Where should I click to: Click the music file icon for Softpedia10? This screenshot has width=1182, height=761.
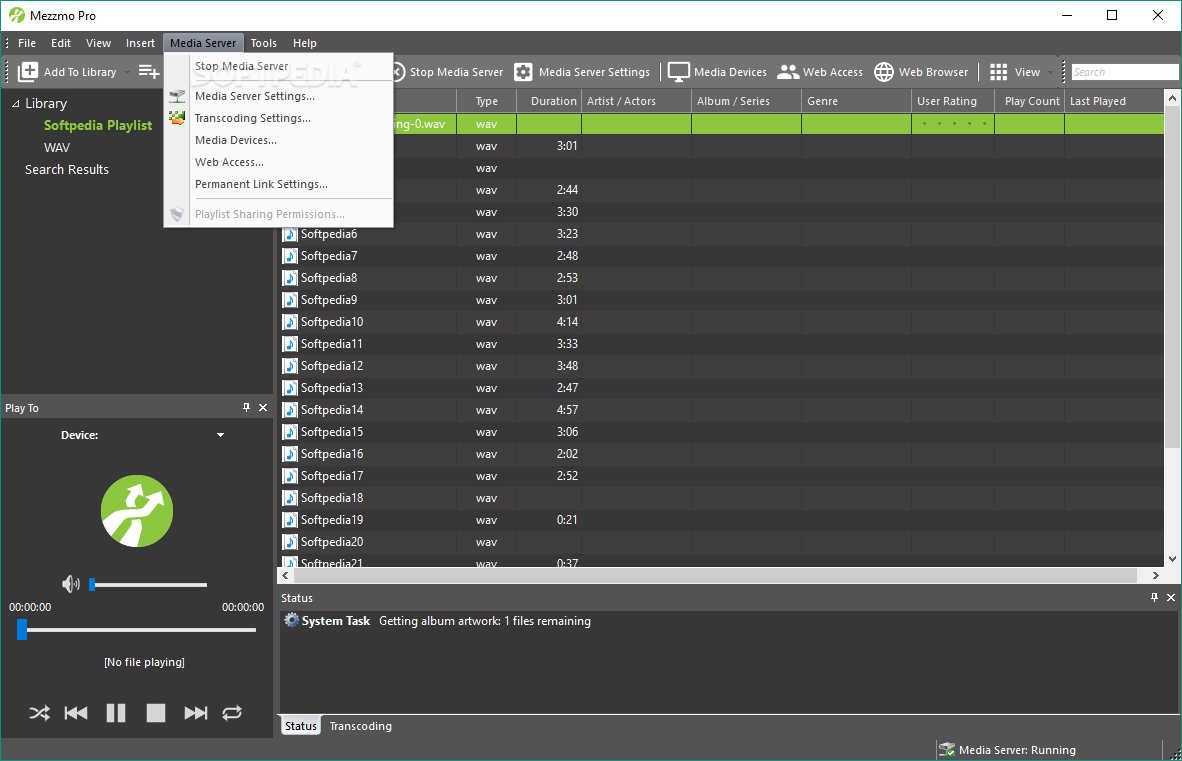coord(290,322)
